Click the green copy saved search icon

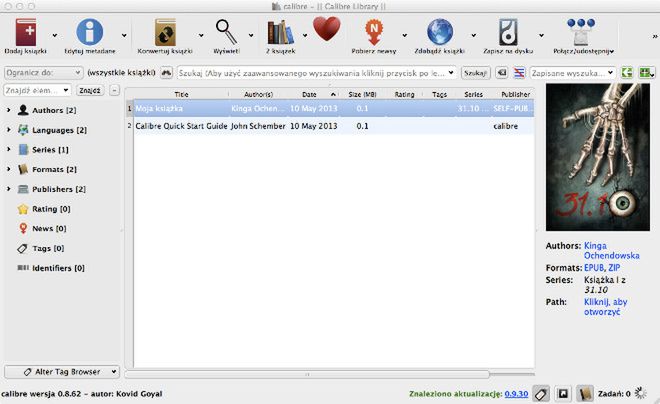click(627, 73)
